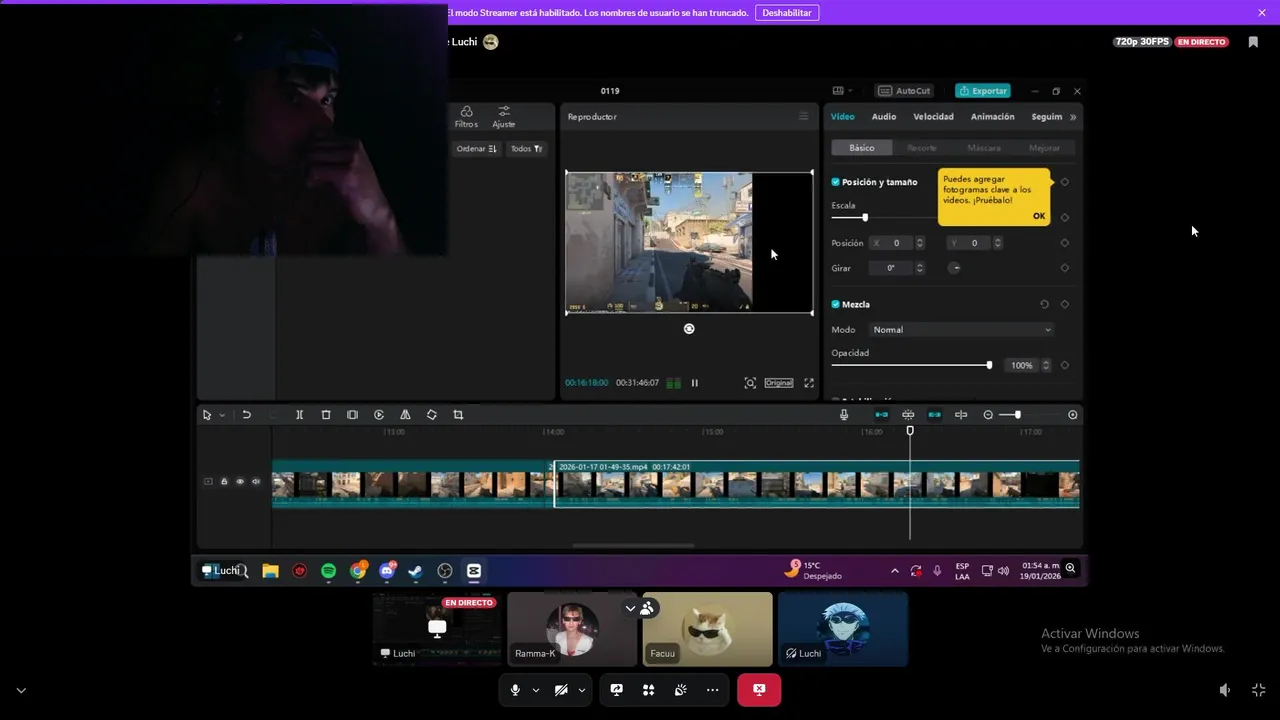Open the Filtros panel
Image resolution: width=1280 pixels, height=720 pixels.
click(466, 117)
